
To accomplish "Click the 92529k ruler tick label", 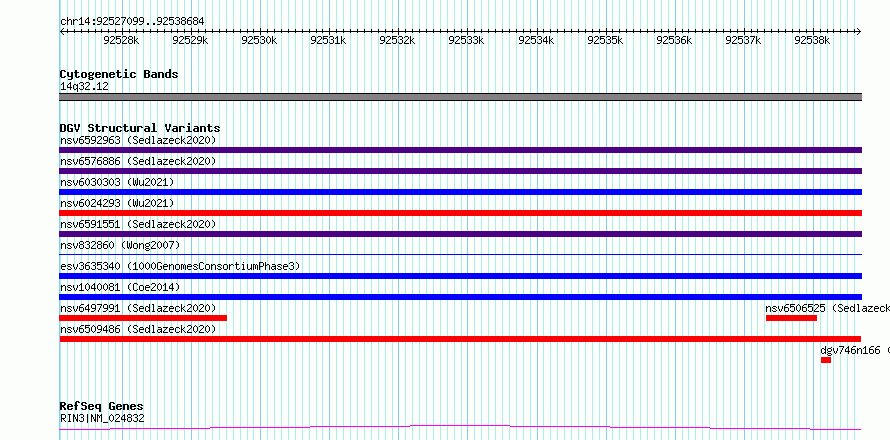I will (x=190, y=40).
